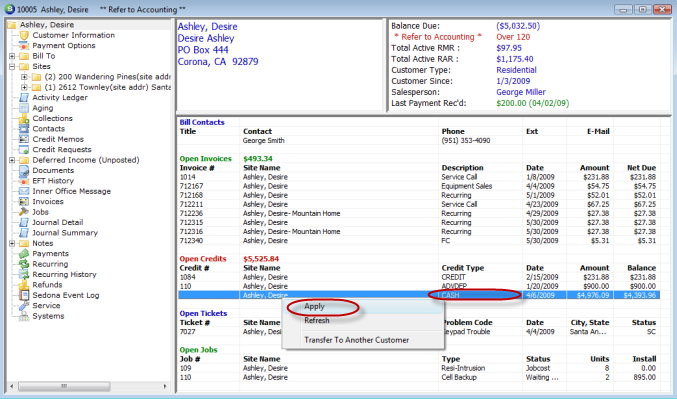677x399 pixels.
Task: Click the Open Invoices total $493.34
Action: coord(258,159)
